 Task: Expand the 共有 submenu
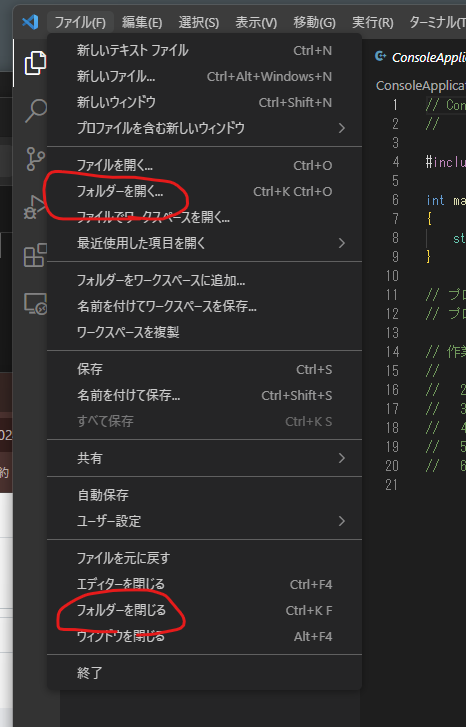pyautogui.click(x=204, y=459)
